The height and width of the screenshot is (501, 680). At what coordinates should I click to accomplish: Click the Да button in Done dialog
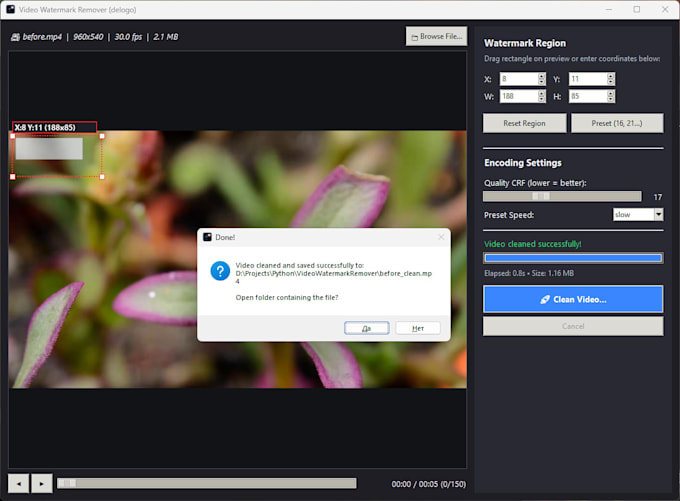[366, 328]
